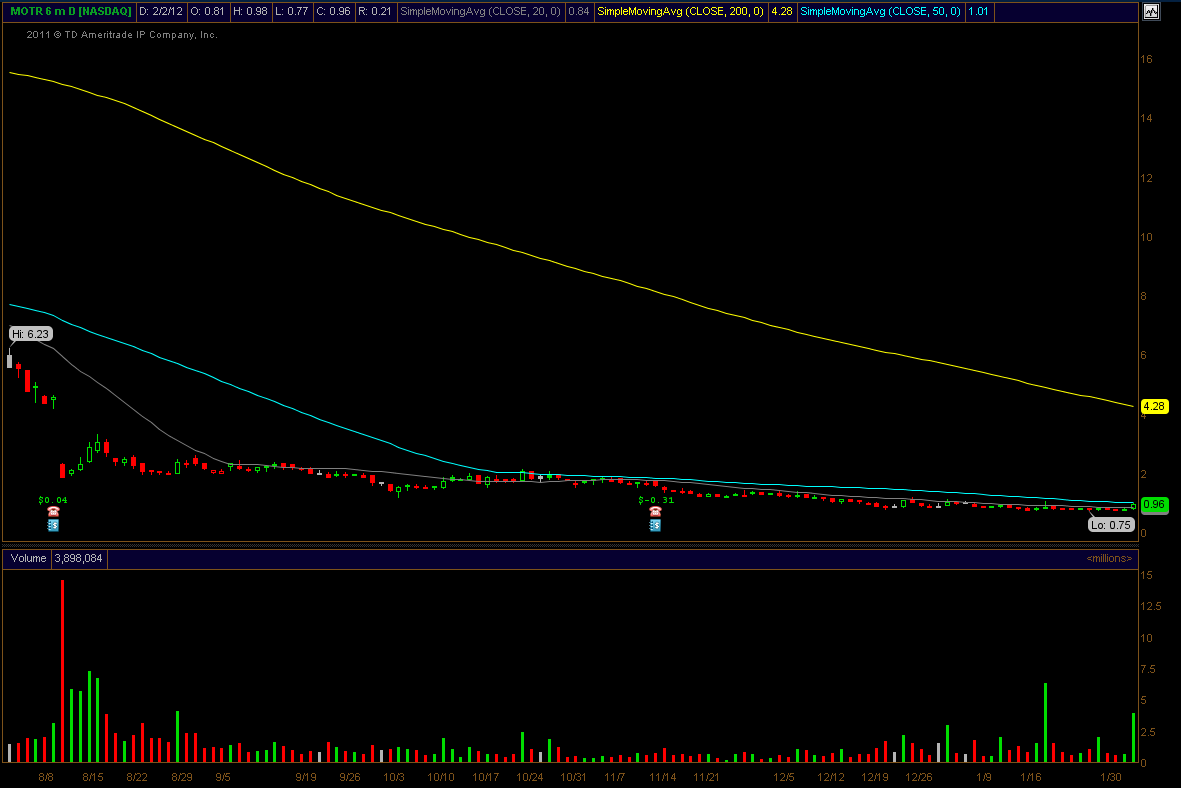
Task: Click the 10/31 date on the time axis
Action: pyautogui.click(x=573, y=777)
